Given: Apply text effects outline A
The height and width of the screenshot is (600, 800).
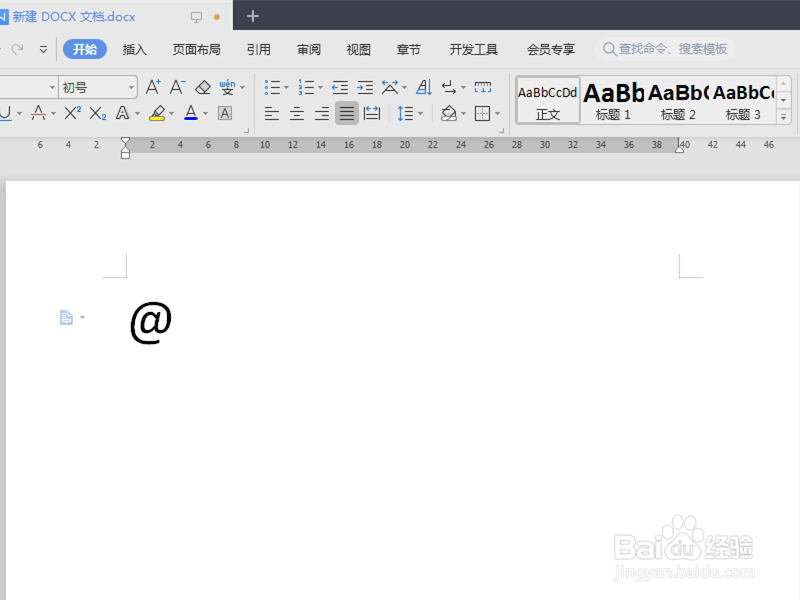Looking at the screenshot, I should (x=122, y=113).
